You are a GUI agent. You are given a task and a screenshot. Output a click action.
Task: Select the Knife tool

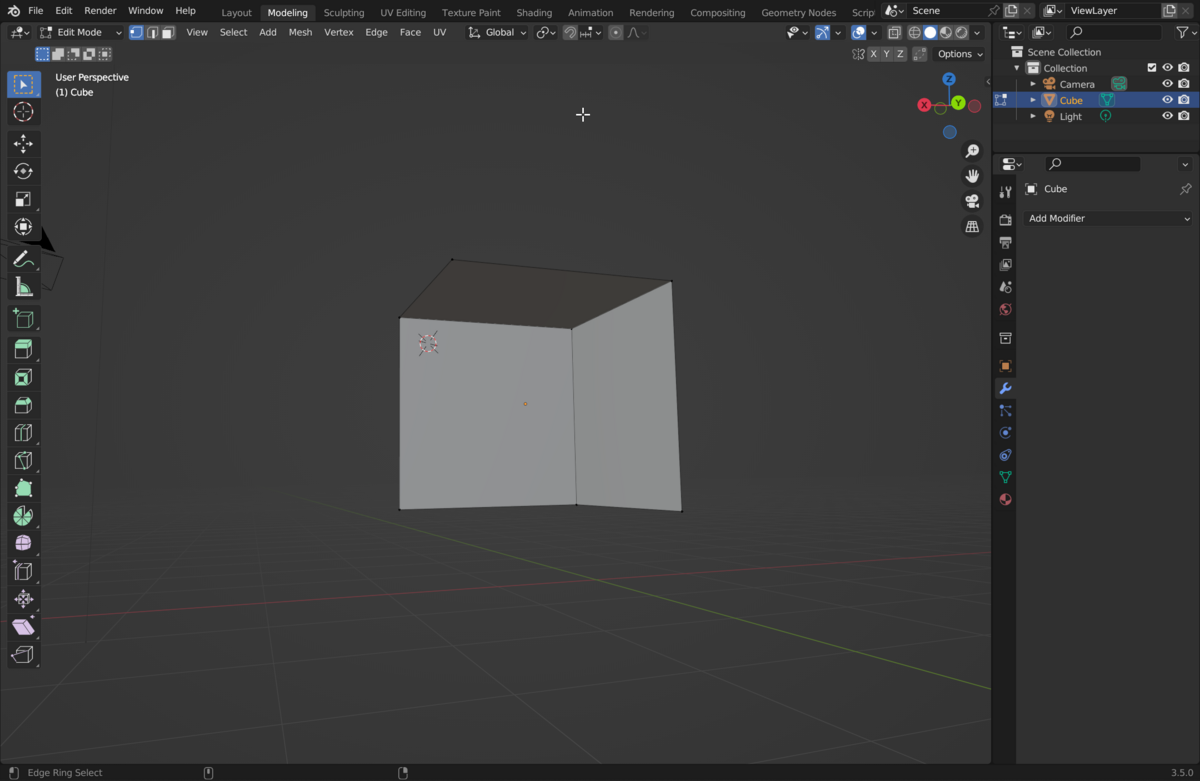23,460
